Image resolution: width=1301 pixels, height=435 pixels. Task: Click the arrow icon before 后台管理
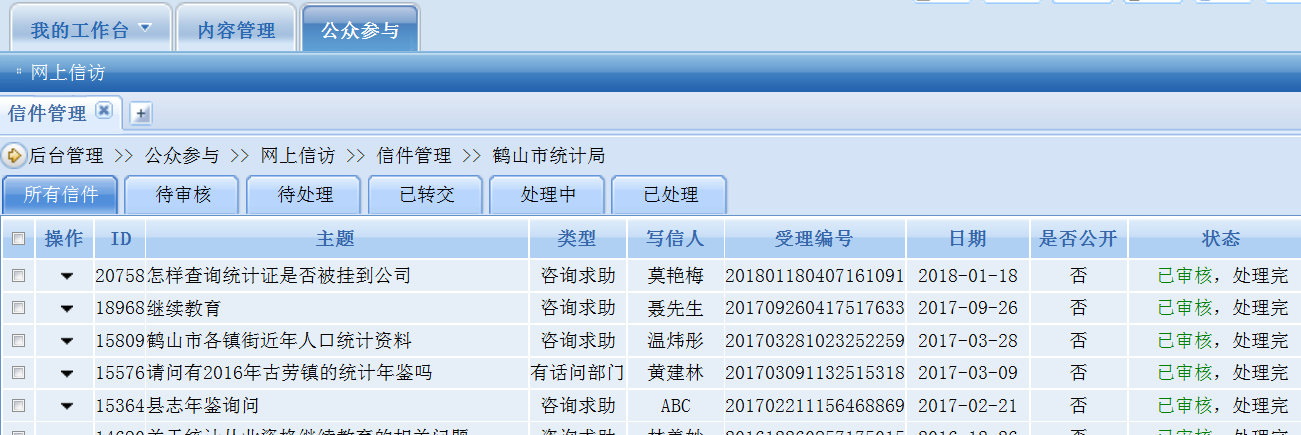click(14, 156)
